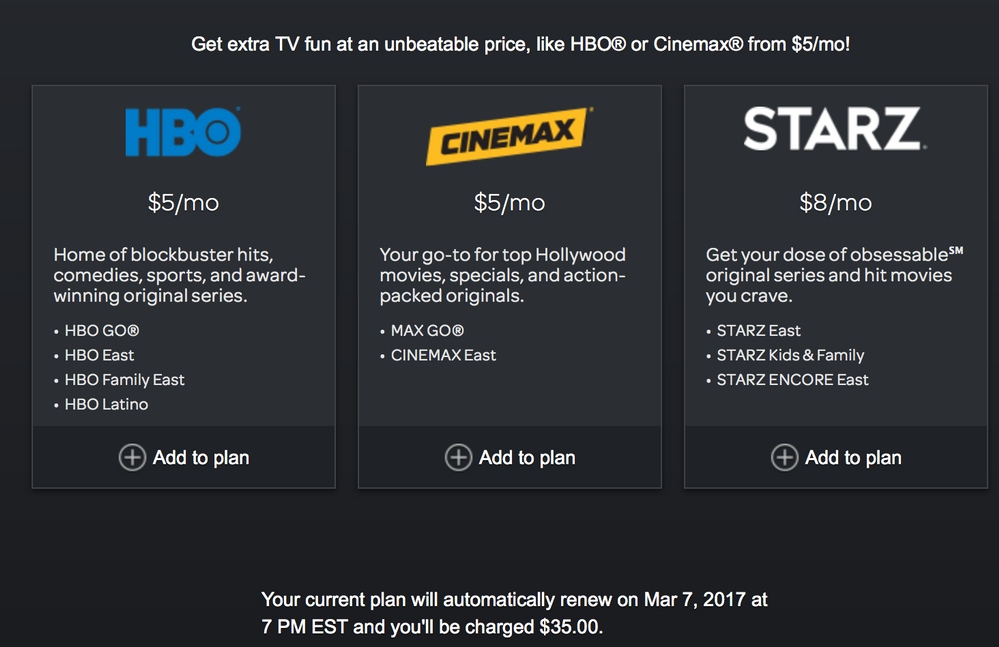Click STARZ ENCORE East item
The image size is (999, 647).
pyautogui.click(x=793, y=380)
